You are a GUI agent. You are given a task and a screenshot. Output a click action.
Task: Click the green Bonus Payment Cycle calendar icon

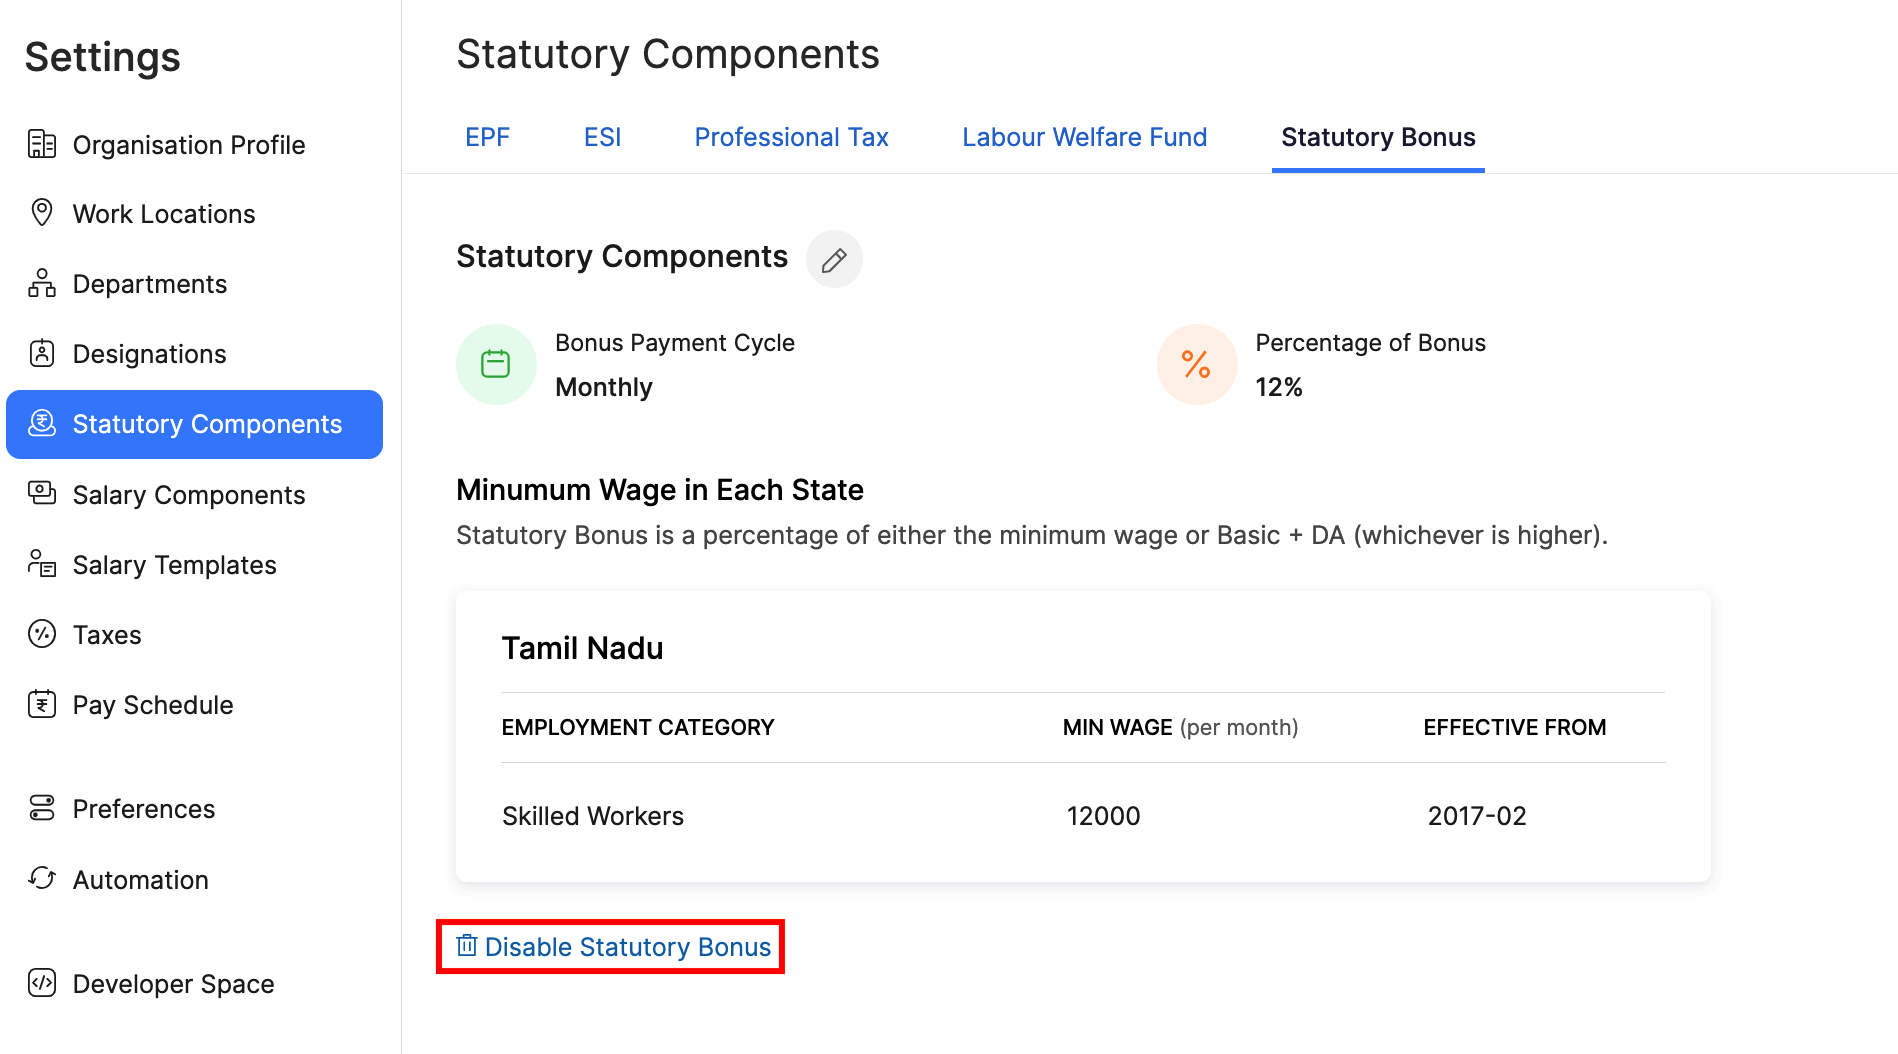[x=496, y=364]
